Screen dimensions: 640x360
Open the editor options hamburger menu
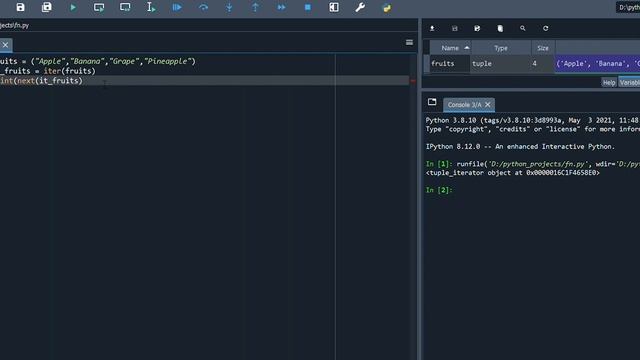409,42
